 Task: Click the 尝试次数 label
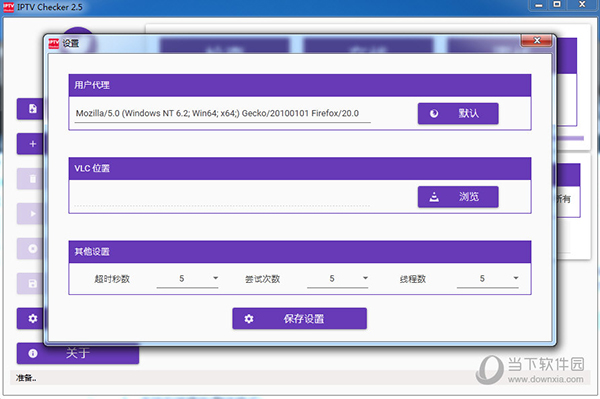coord(262,279)
